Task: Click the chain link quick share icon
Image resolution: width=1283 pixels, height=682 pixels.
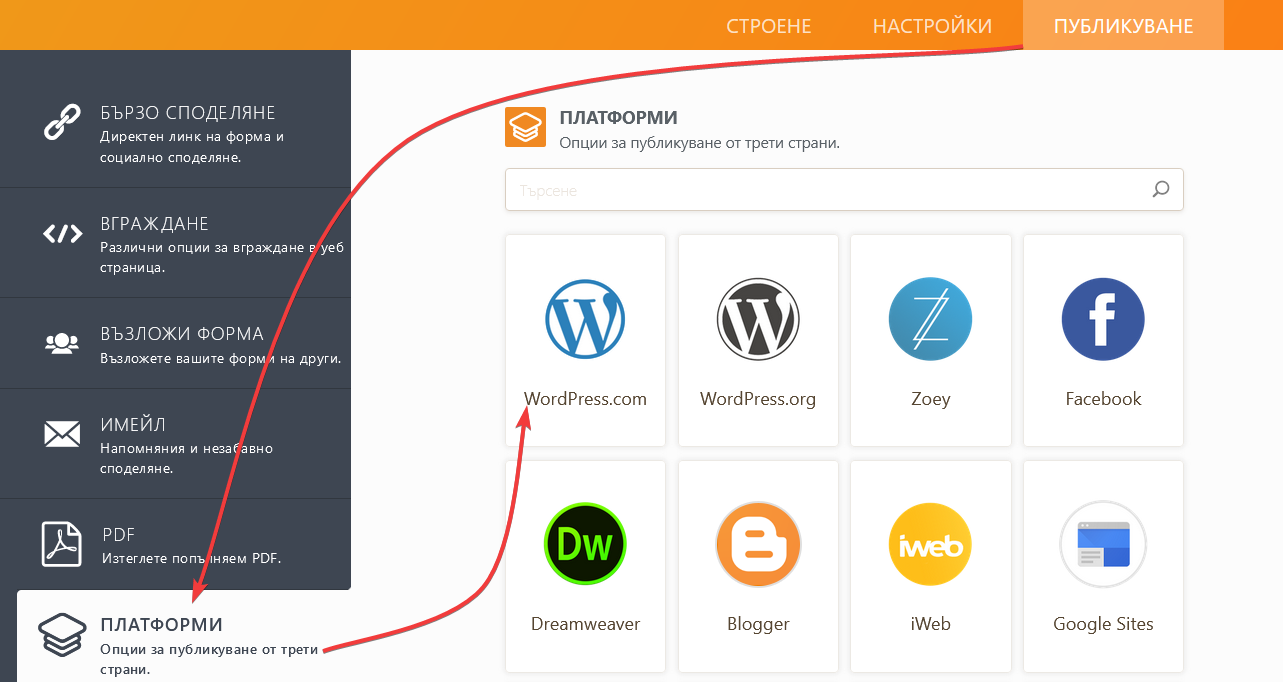Action: click(62, 121)
